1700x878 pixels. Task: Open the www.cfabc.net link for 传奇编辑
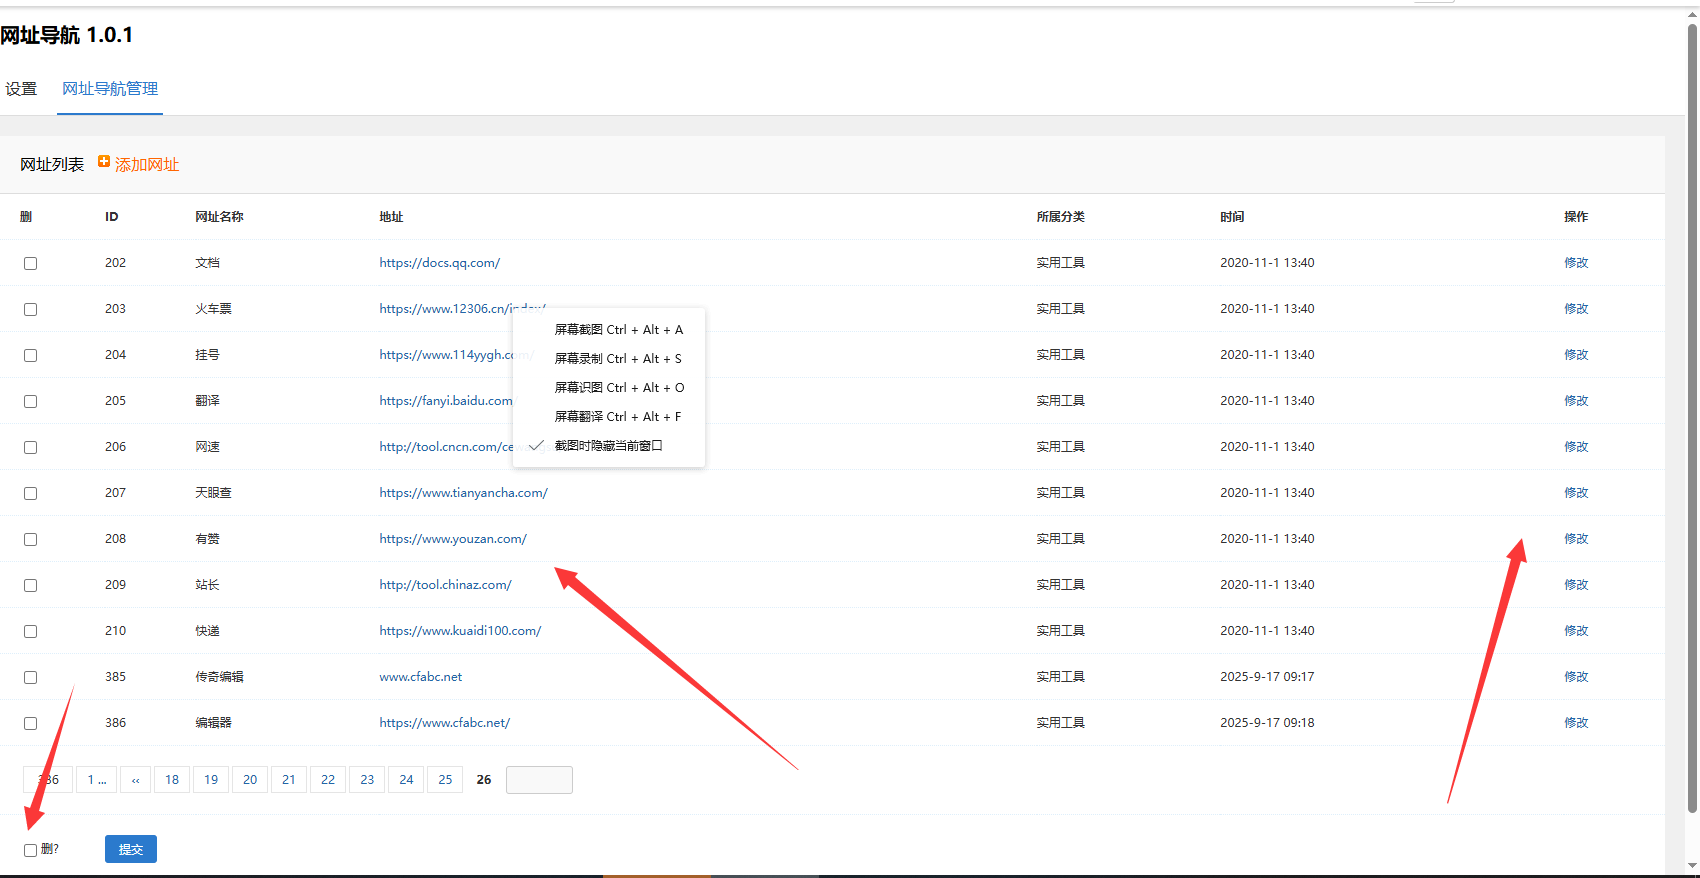tap(420, 677)
